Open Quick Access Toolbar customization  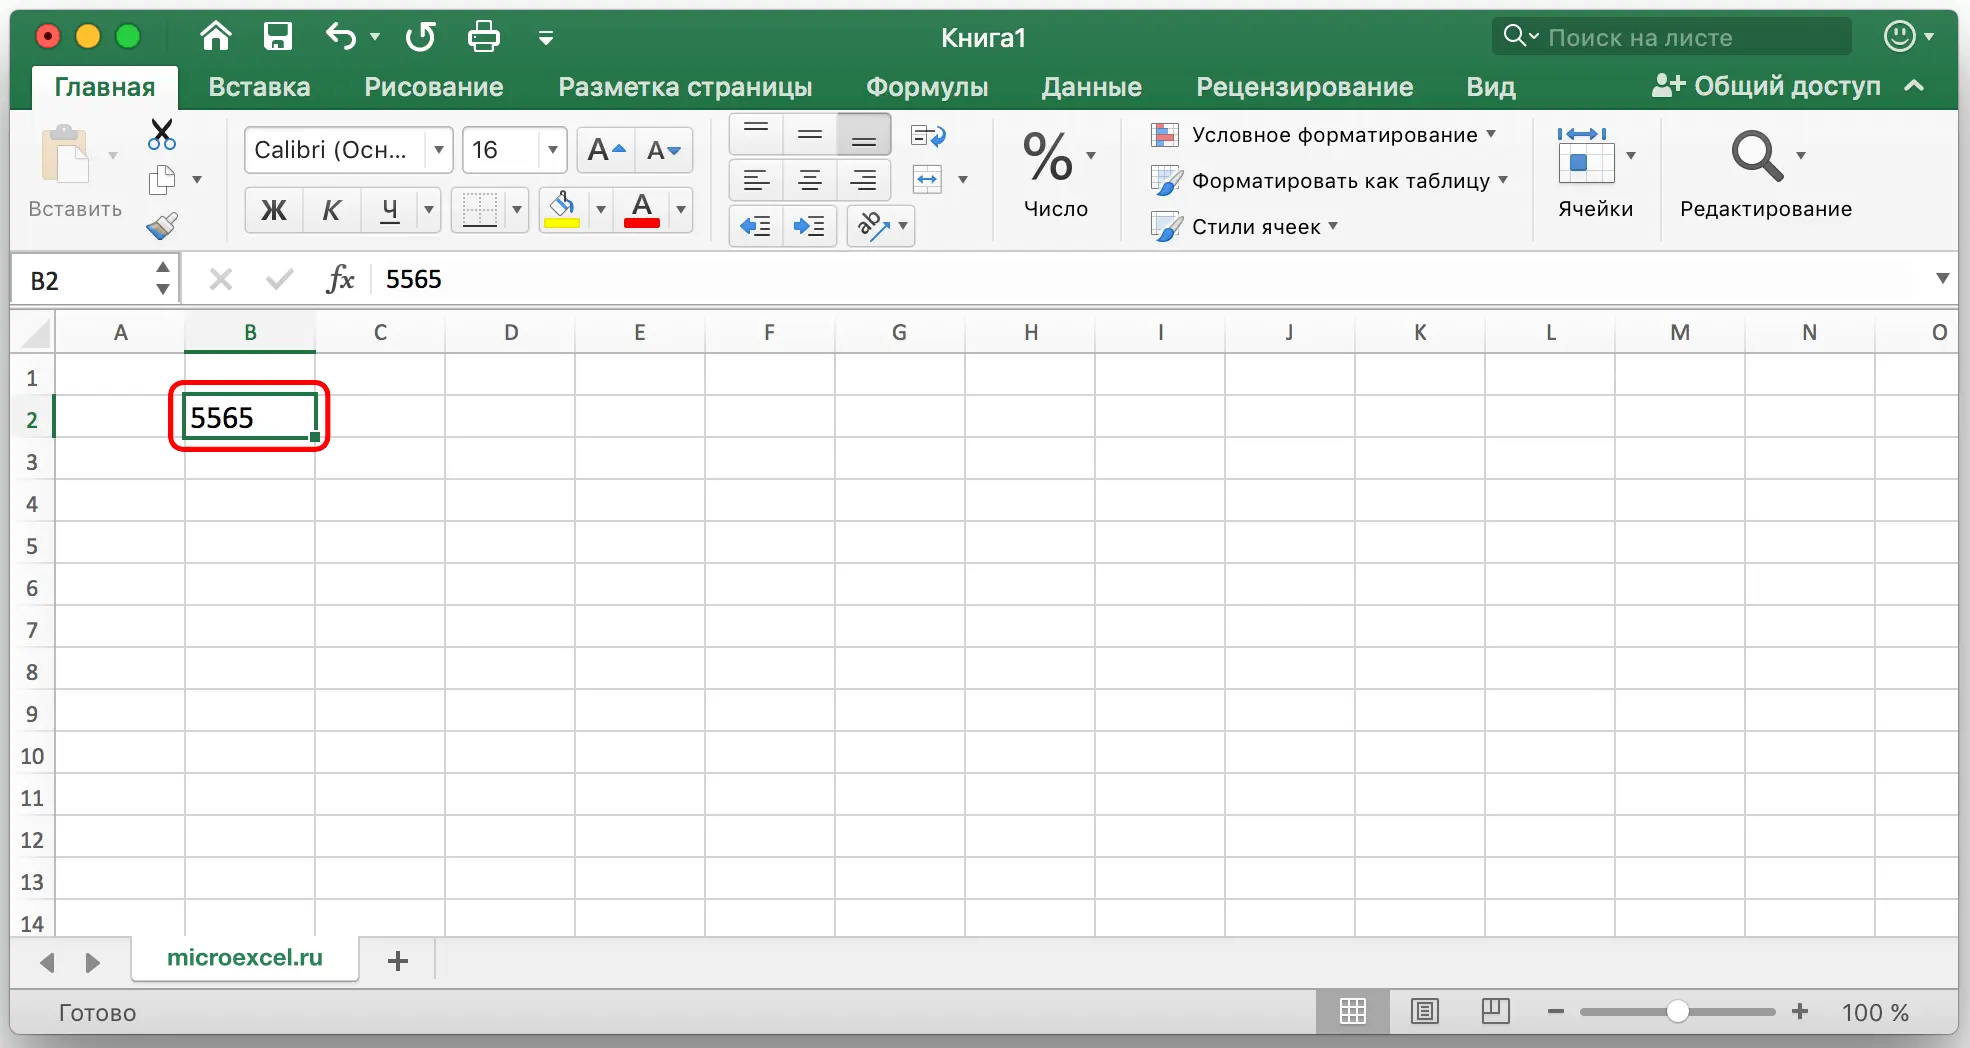(546, 38)
